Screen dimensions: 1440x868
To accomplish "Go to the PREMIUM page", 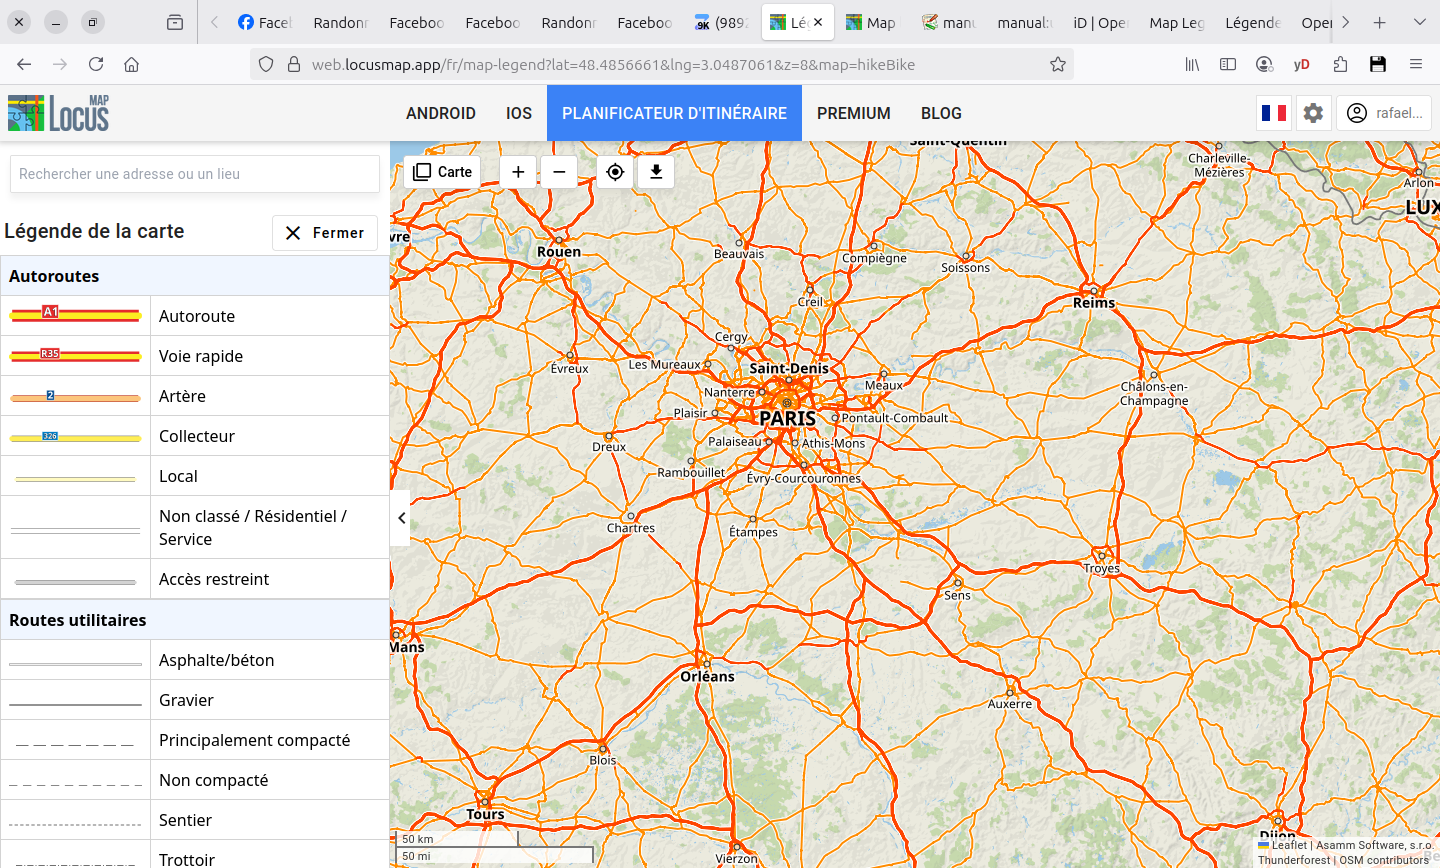I will click(853, 113).
